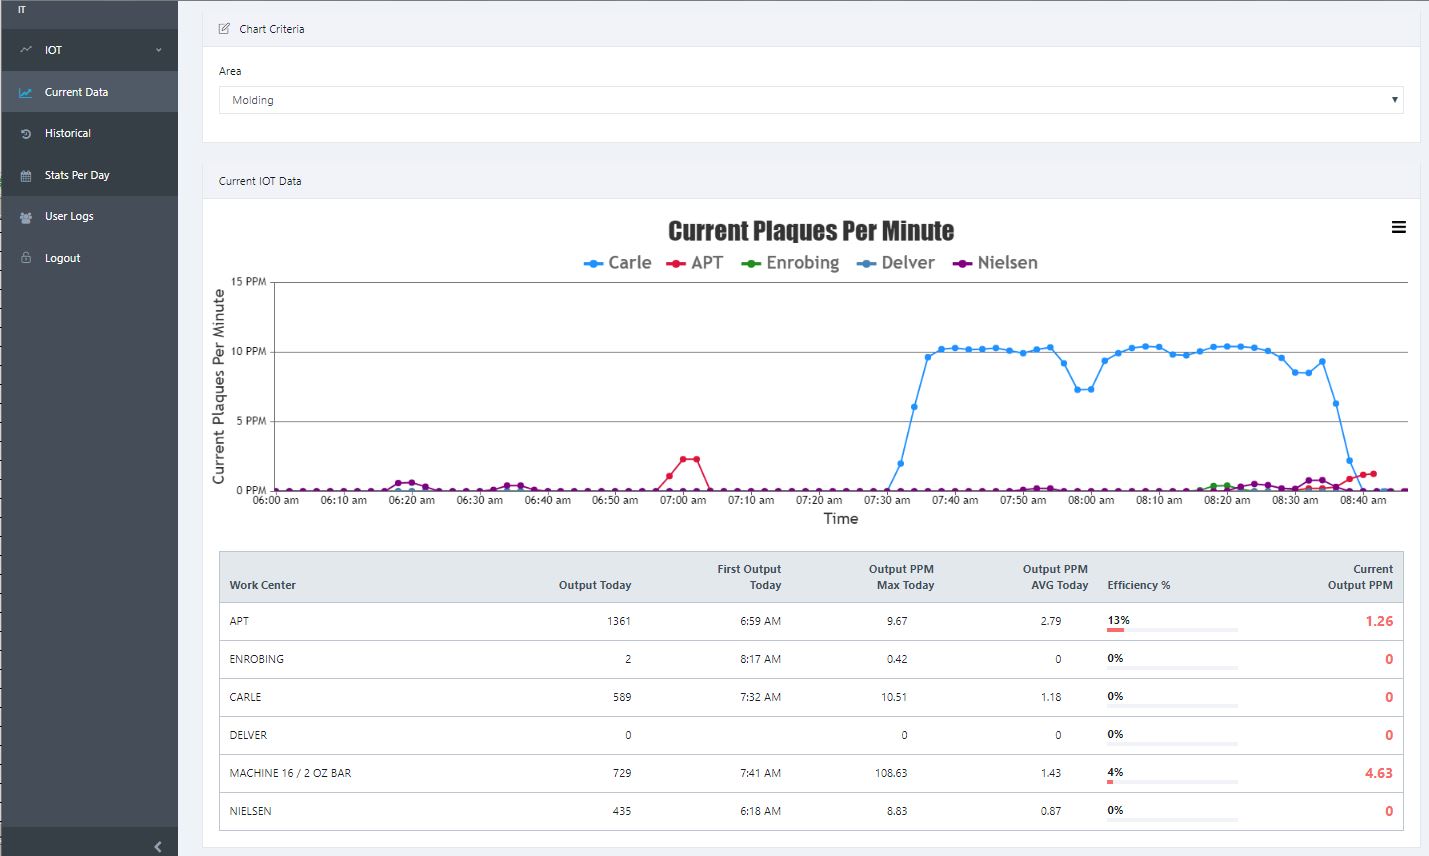Click the Carle peak data point on chart
This screenshot has height=856, width=1429.
click(x=1146, y=346)
